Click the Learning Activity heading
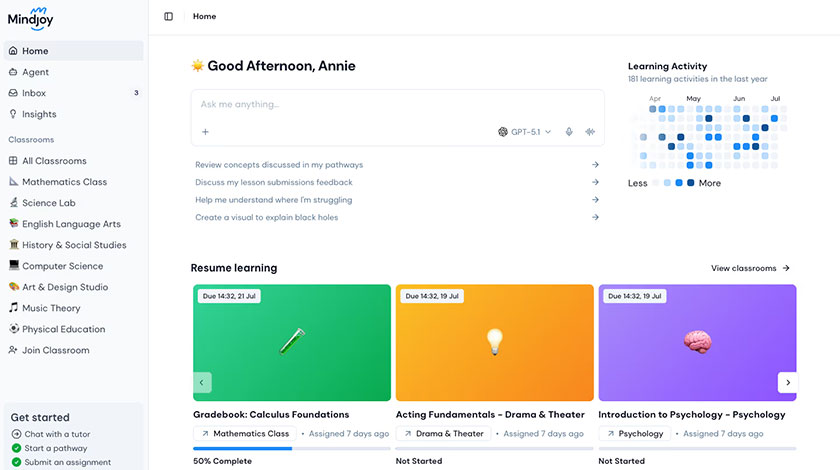 pyautogui.click(x=668, y=66)
